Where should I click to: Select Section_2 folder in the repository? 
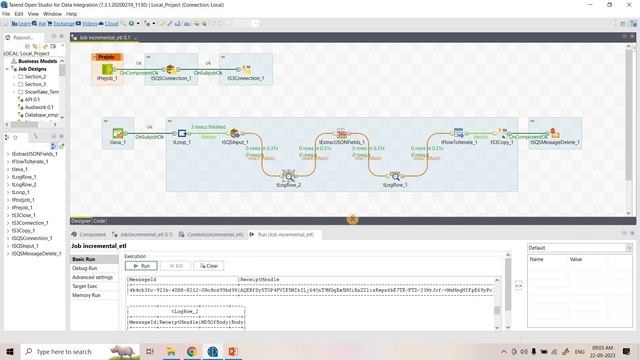pyautogui.click(x=35, y=76)
